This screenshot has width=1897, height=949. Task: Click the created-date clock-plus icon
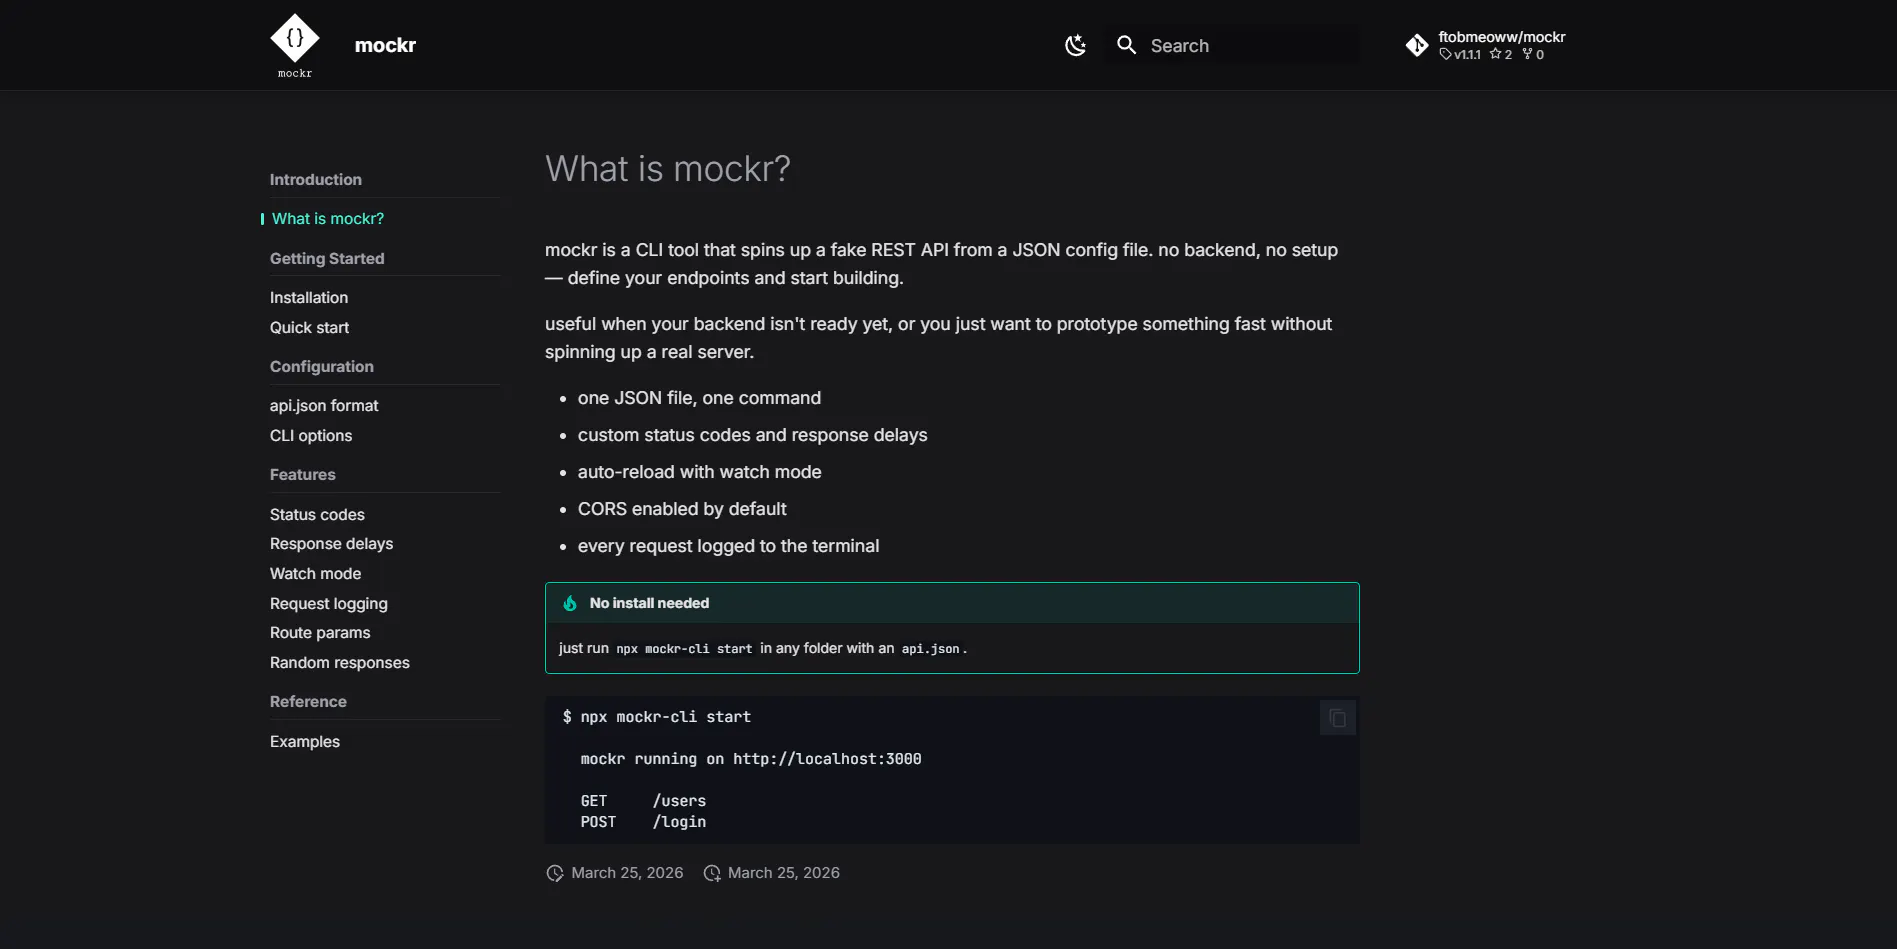coord(712,873)
